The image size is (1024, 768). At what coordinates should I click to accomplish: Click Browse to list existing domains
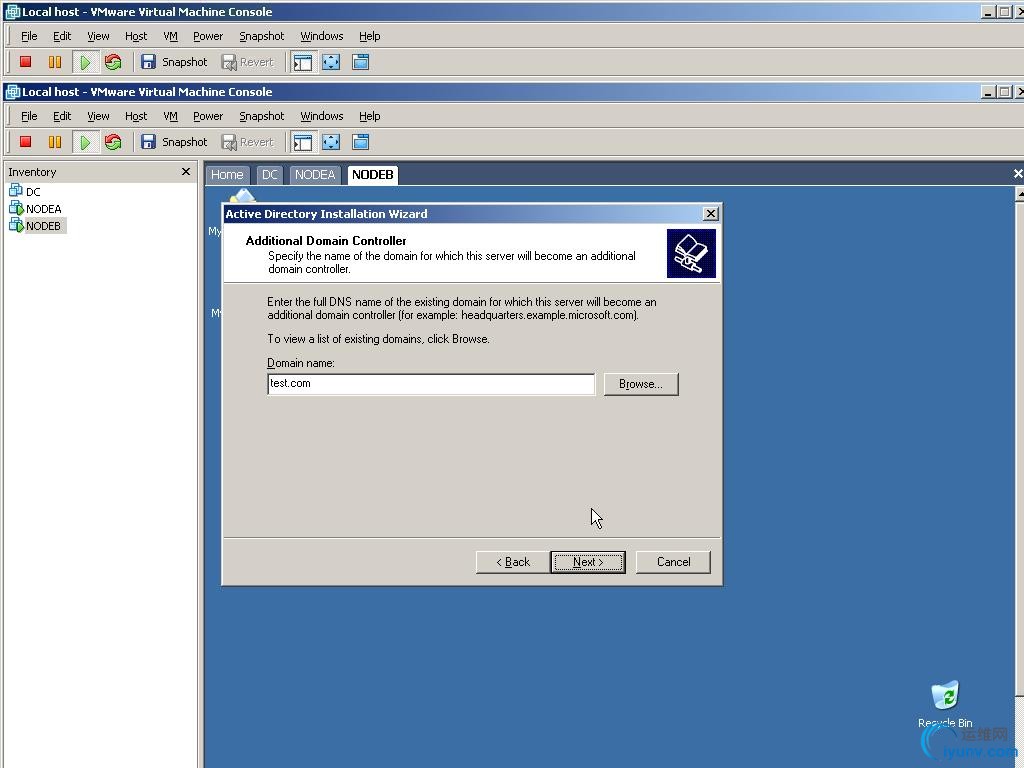point(641,384)
